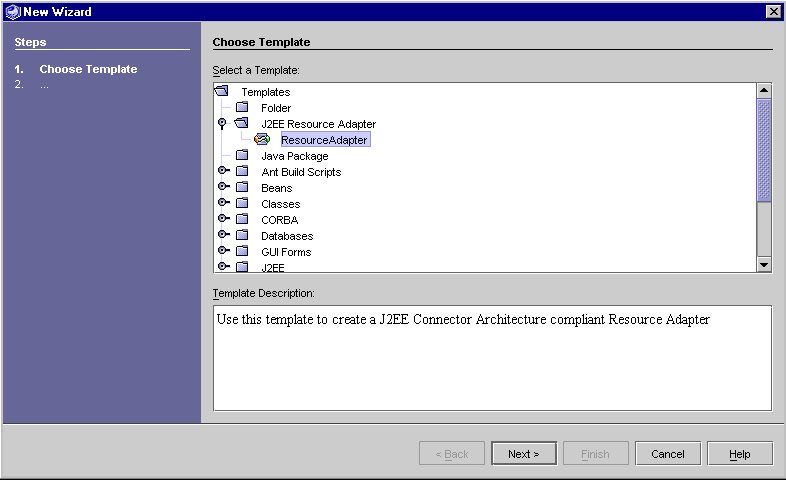Collapse the J2EE Resource Adapter node
The height and width of the screenshot is (480, 786).
click(222, 123)
